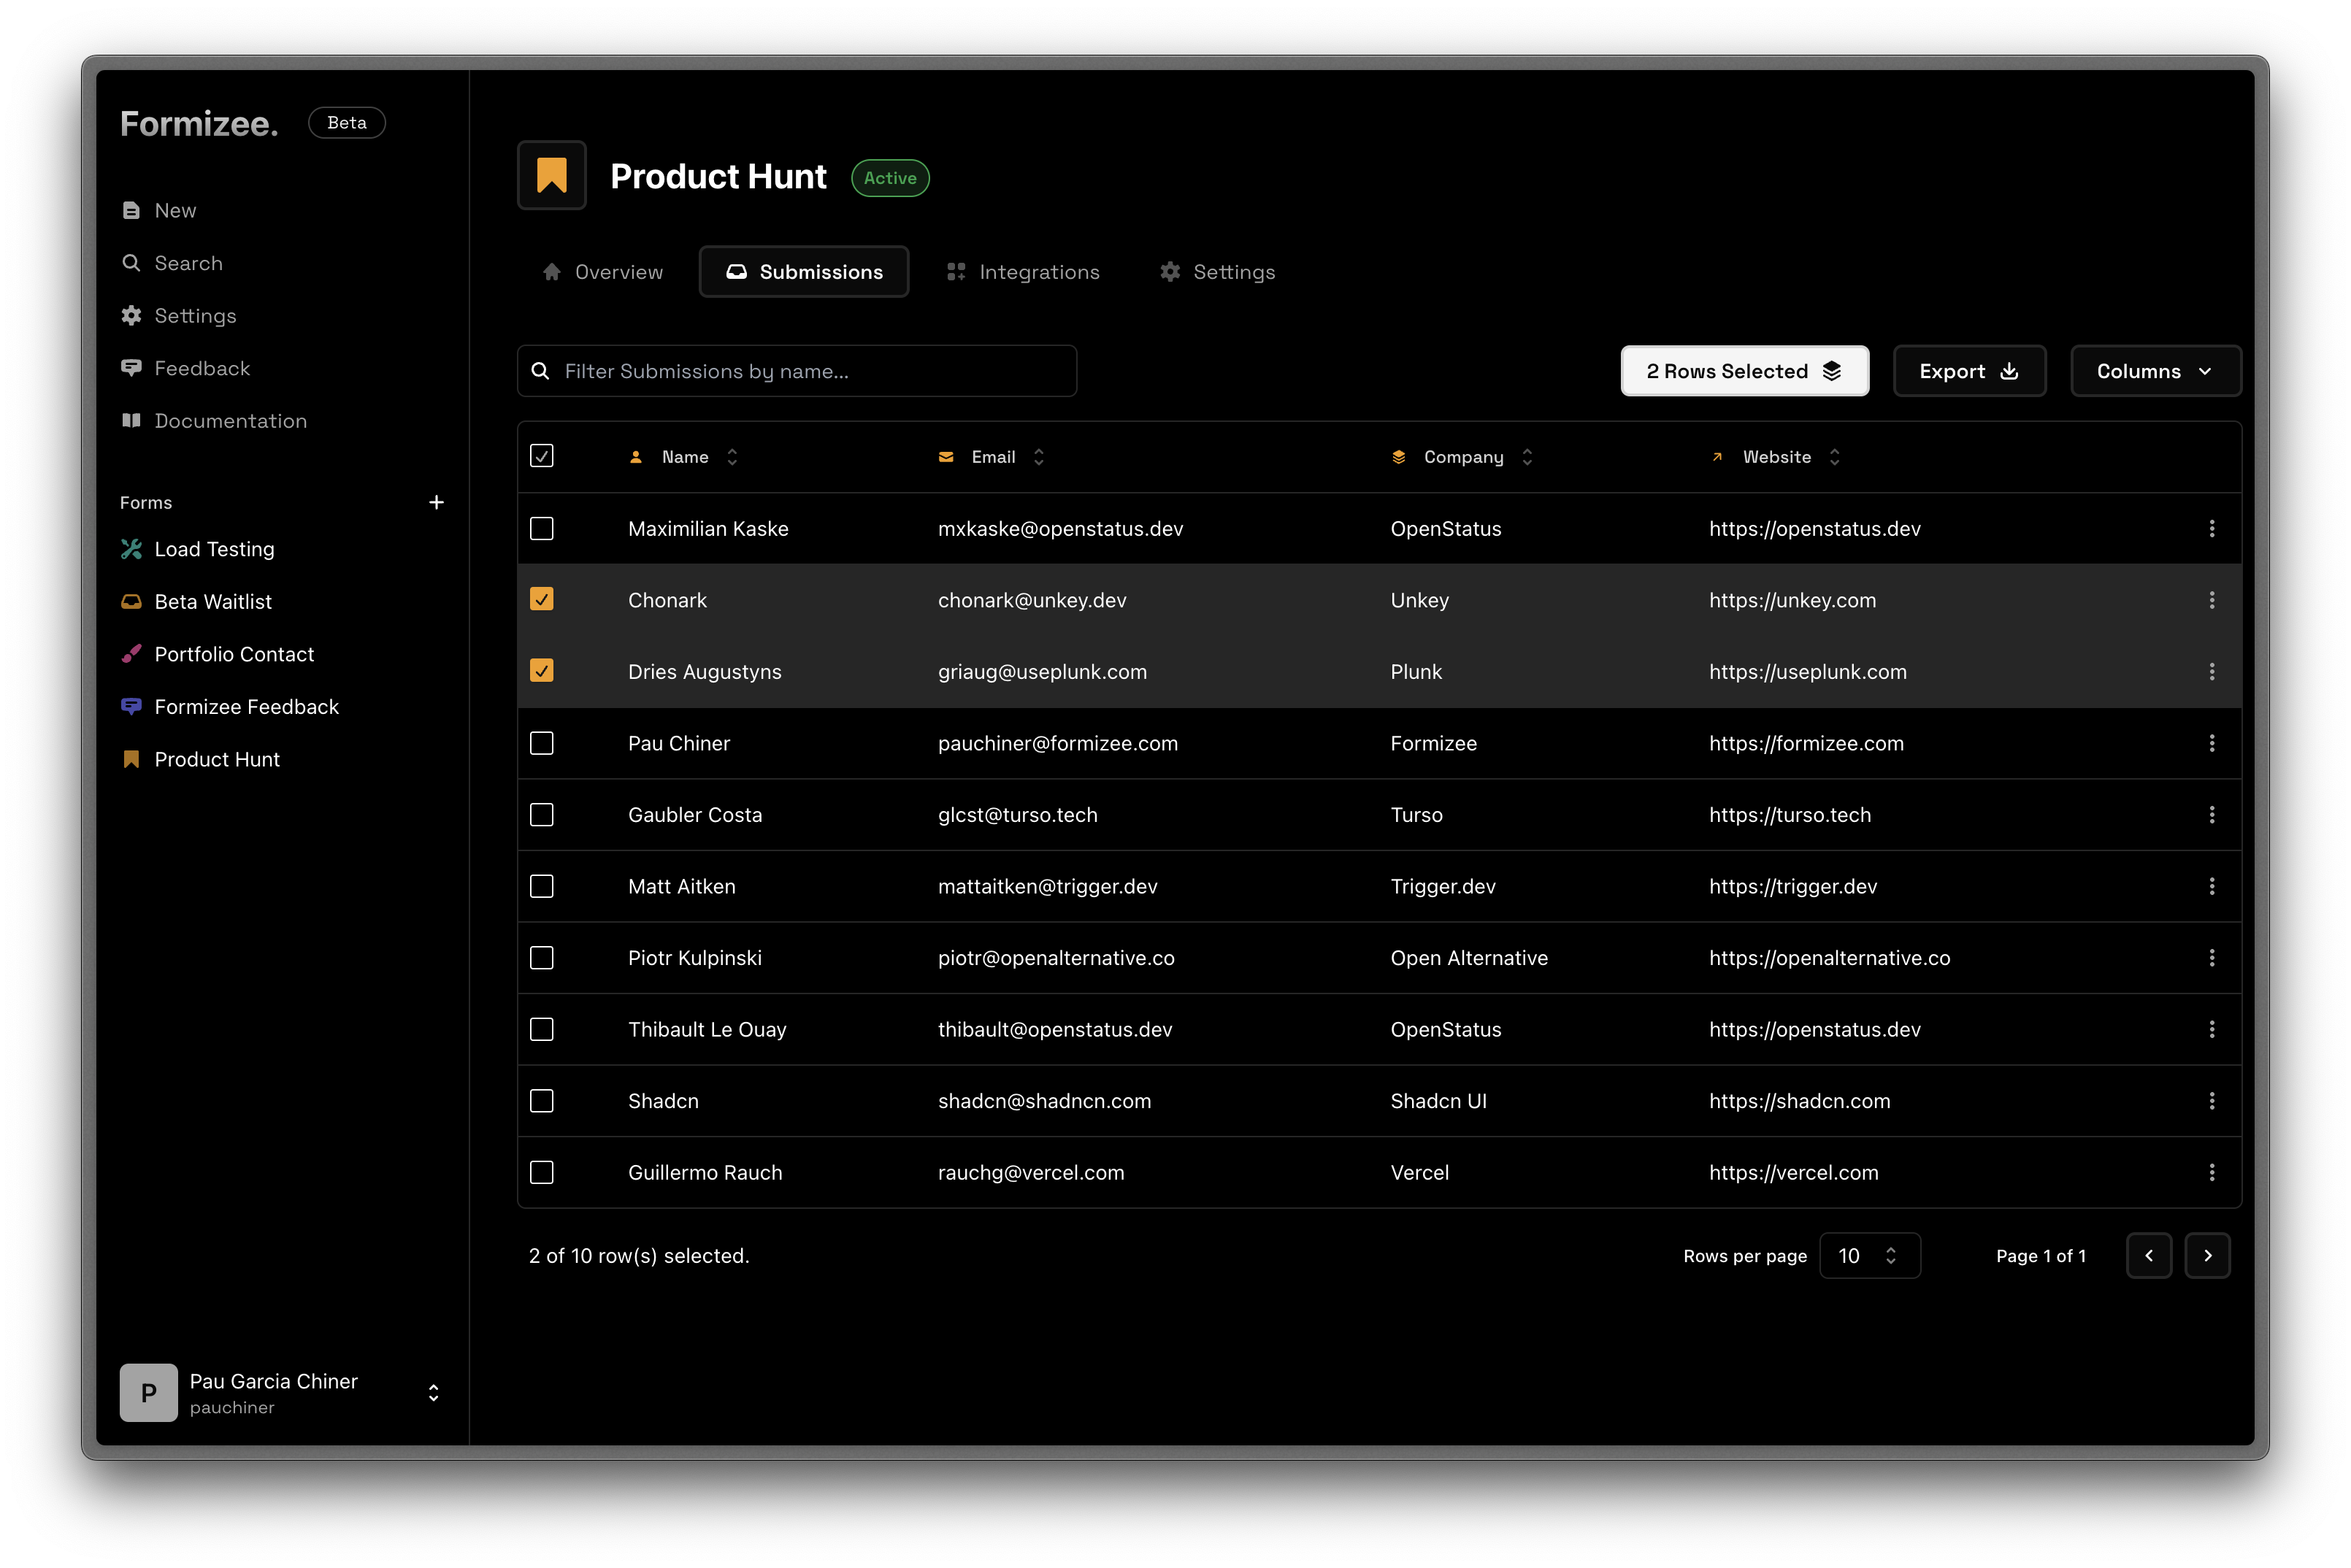Sort by Company column header
2351x1568 pixels.
(x=1462, y=457)
